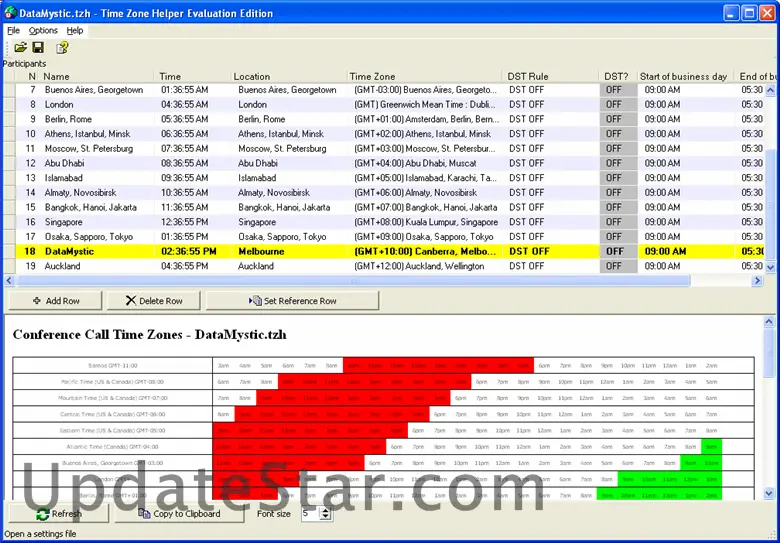Toggle DST for Singapore row
Screen dimensions: 780x543
618,222
